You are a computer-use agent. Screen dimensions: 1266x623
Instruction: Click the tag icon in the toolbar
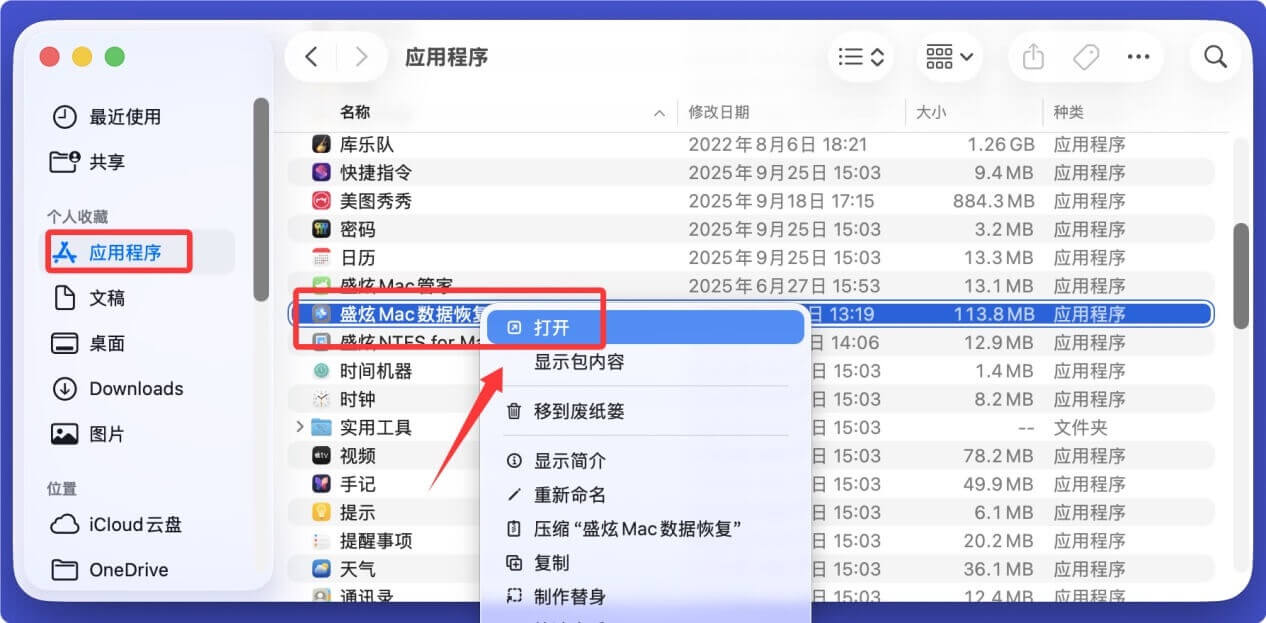[1085, 57]
